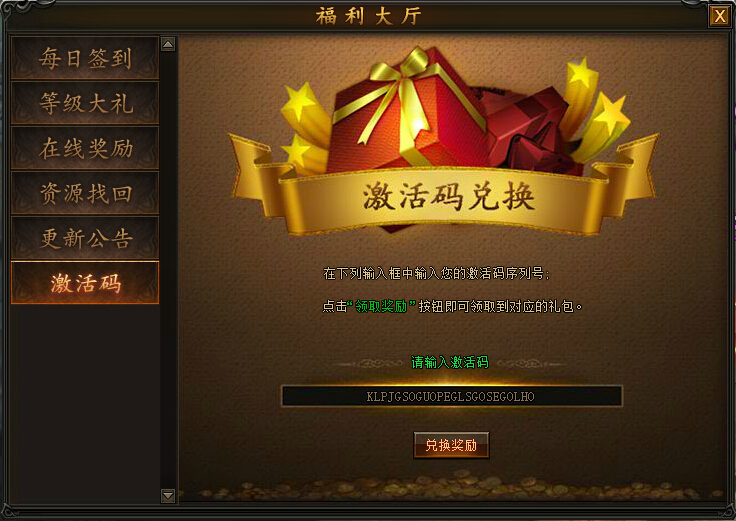Click the 请输入激活码 green label

tap(450, 362)
